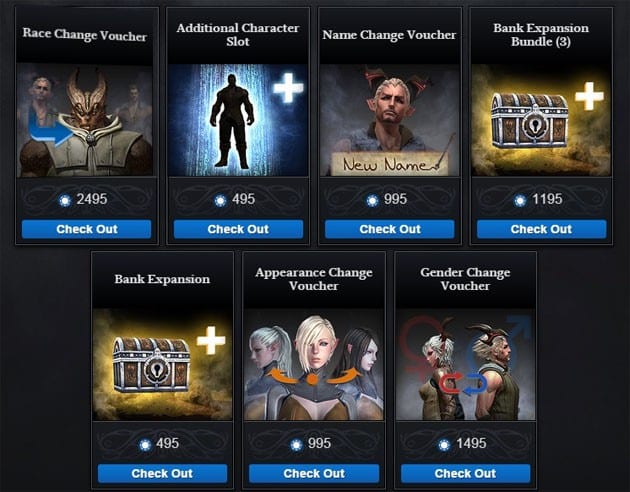630x492 pixels.
Task: Check out the Additional Character Slot
Action: click(x=238, y=229)
